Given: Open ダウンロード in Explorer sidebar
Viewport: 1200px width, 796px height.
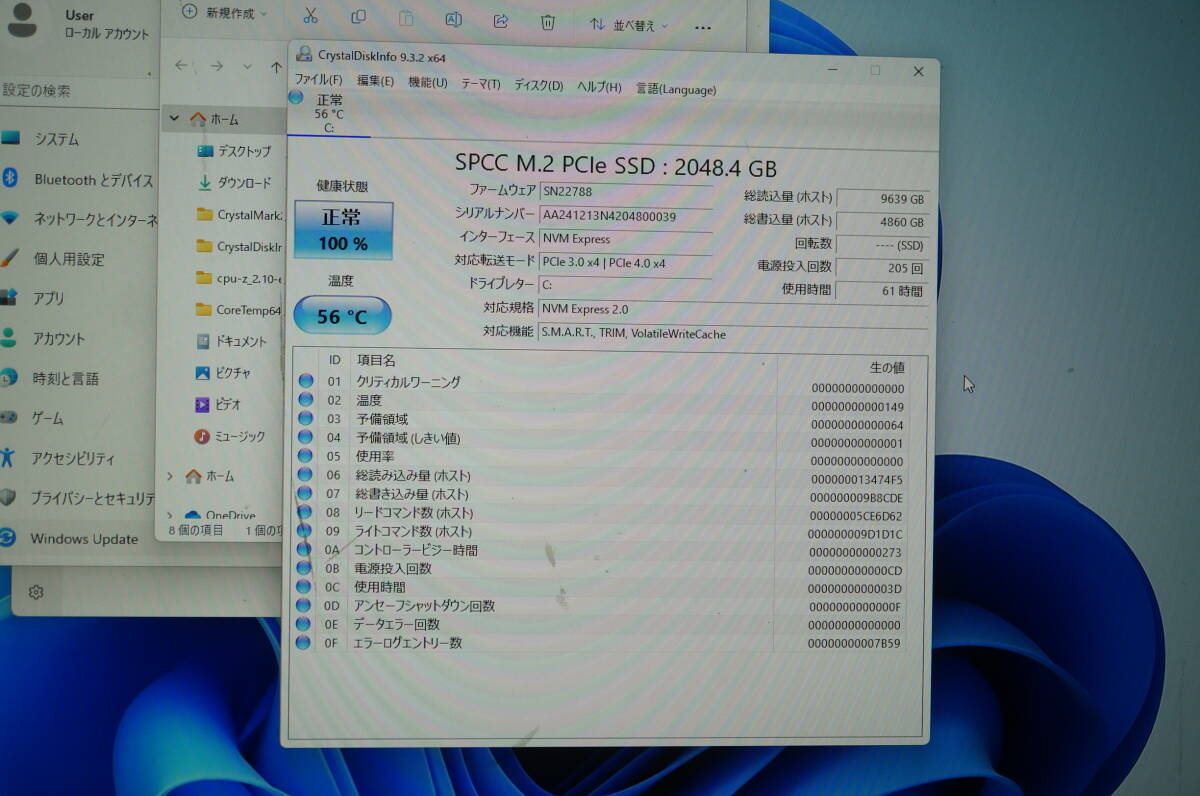Looking at the screenshot, I should pyautogui.click(x=233, y=183).
